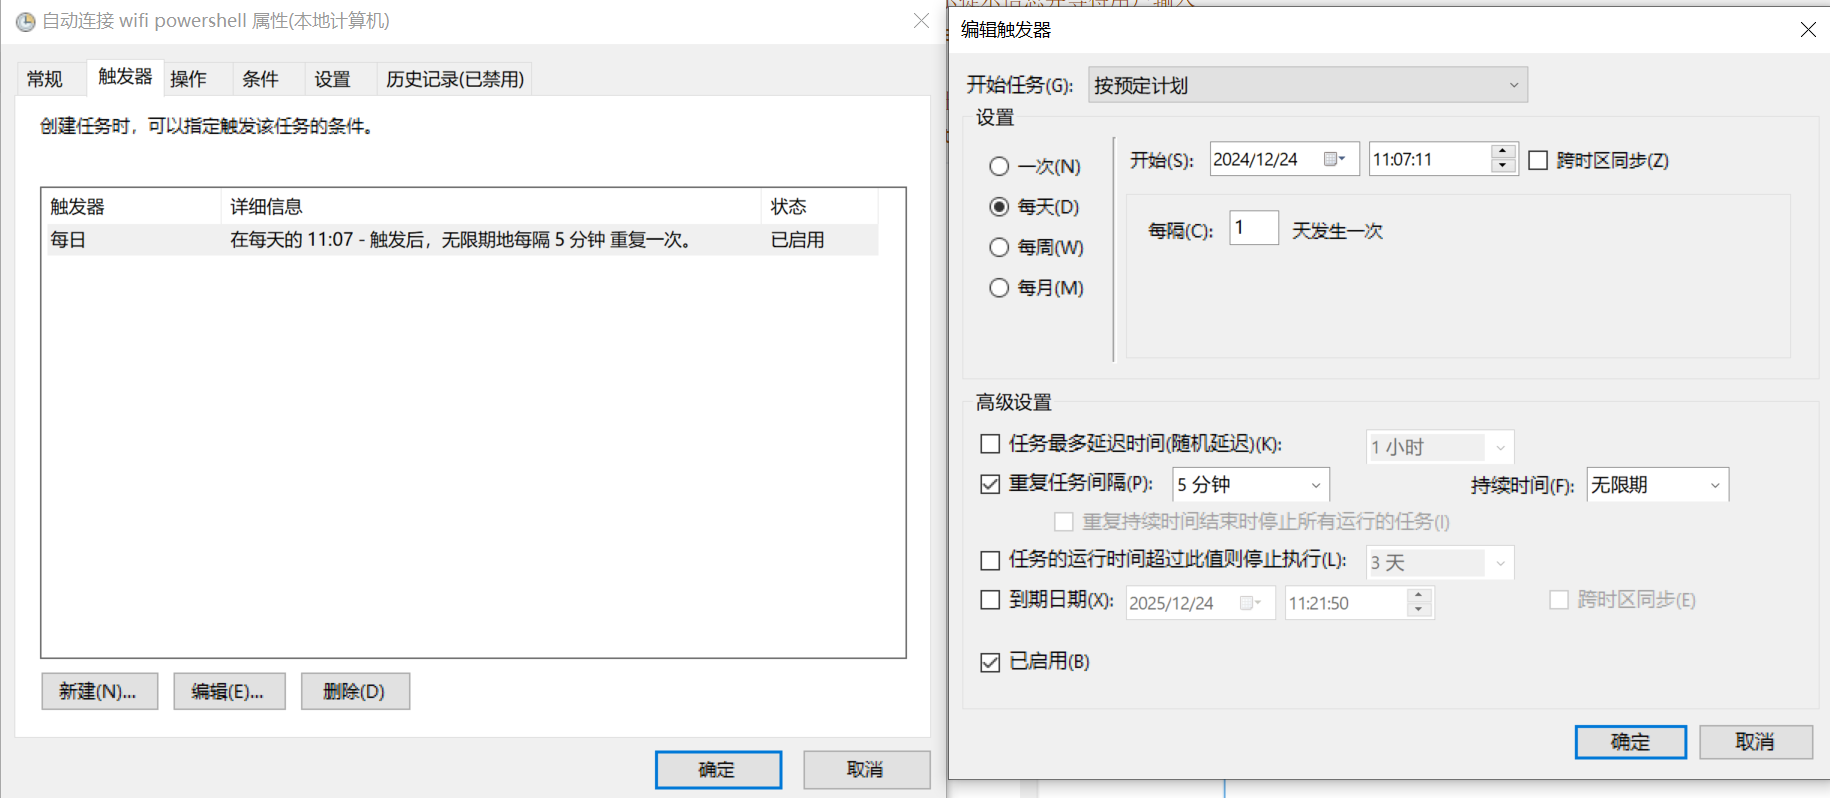Toggle the 跨时区同步(Z) checkbox
Image resolution: width=1830 pixels, height=798 pixels.
pyautogui.click(x=1538, y=160)
